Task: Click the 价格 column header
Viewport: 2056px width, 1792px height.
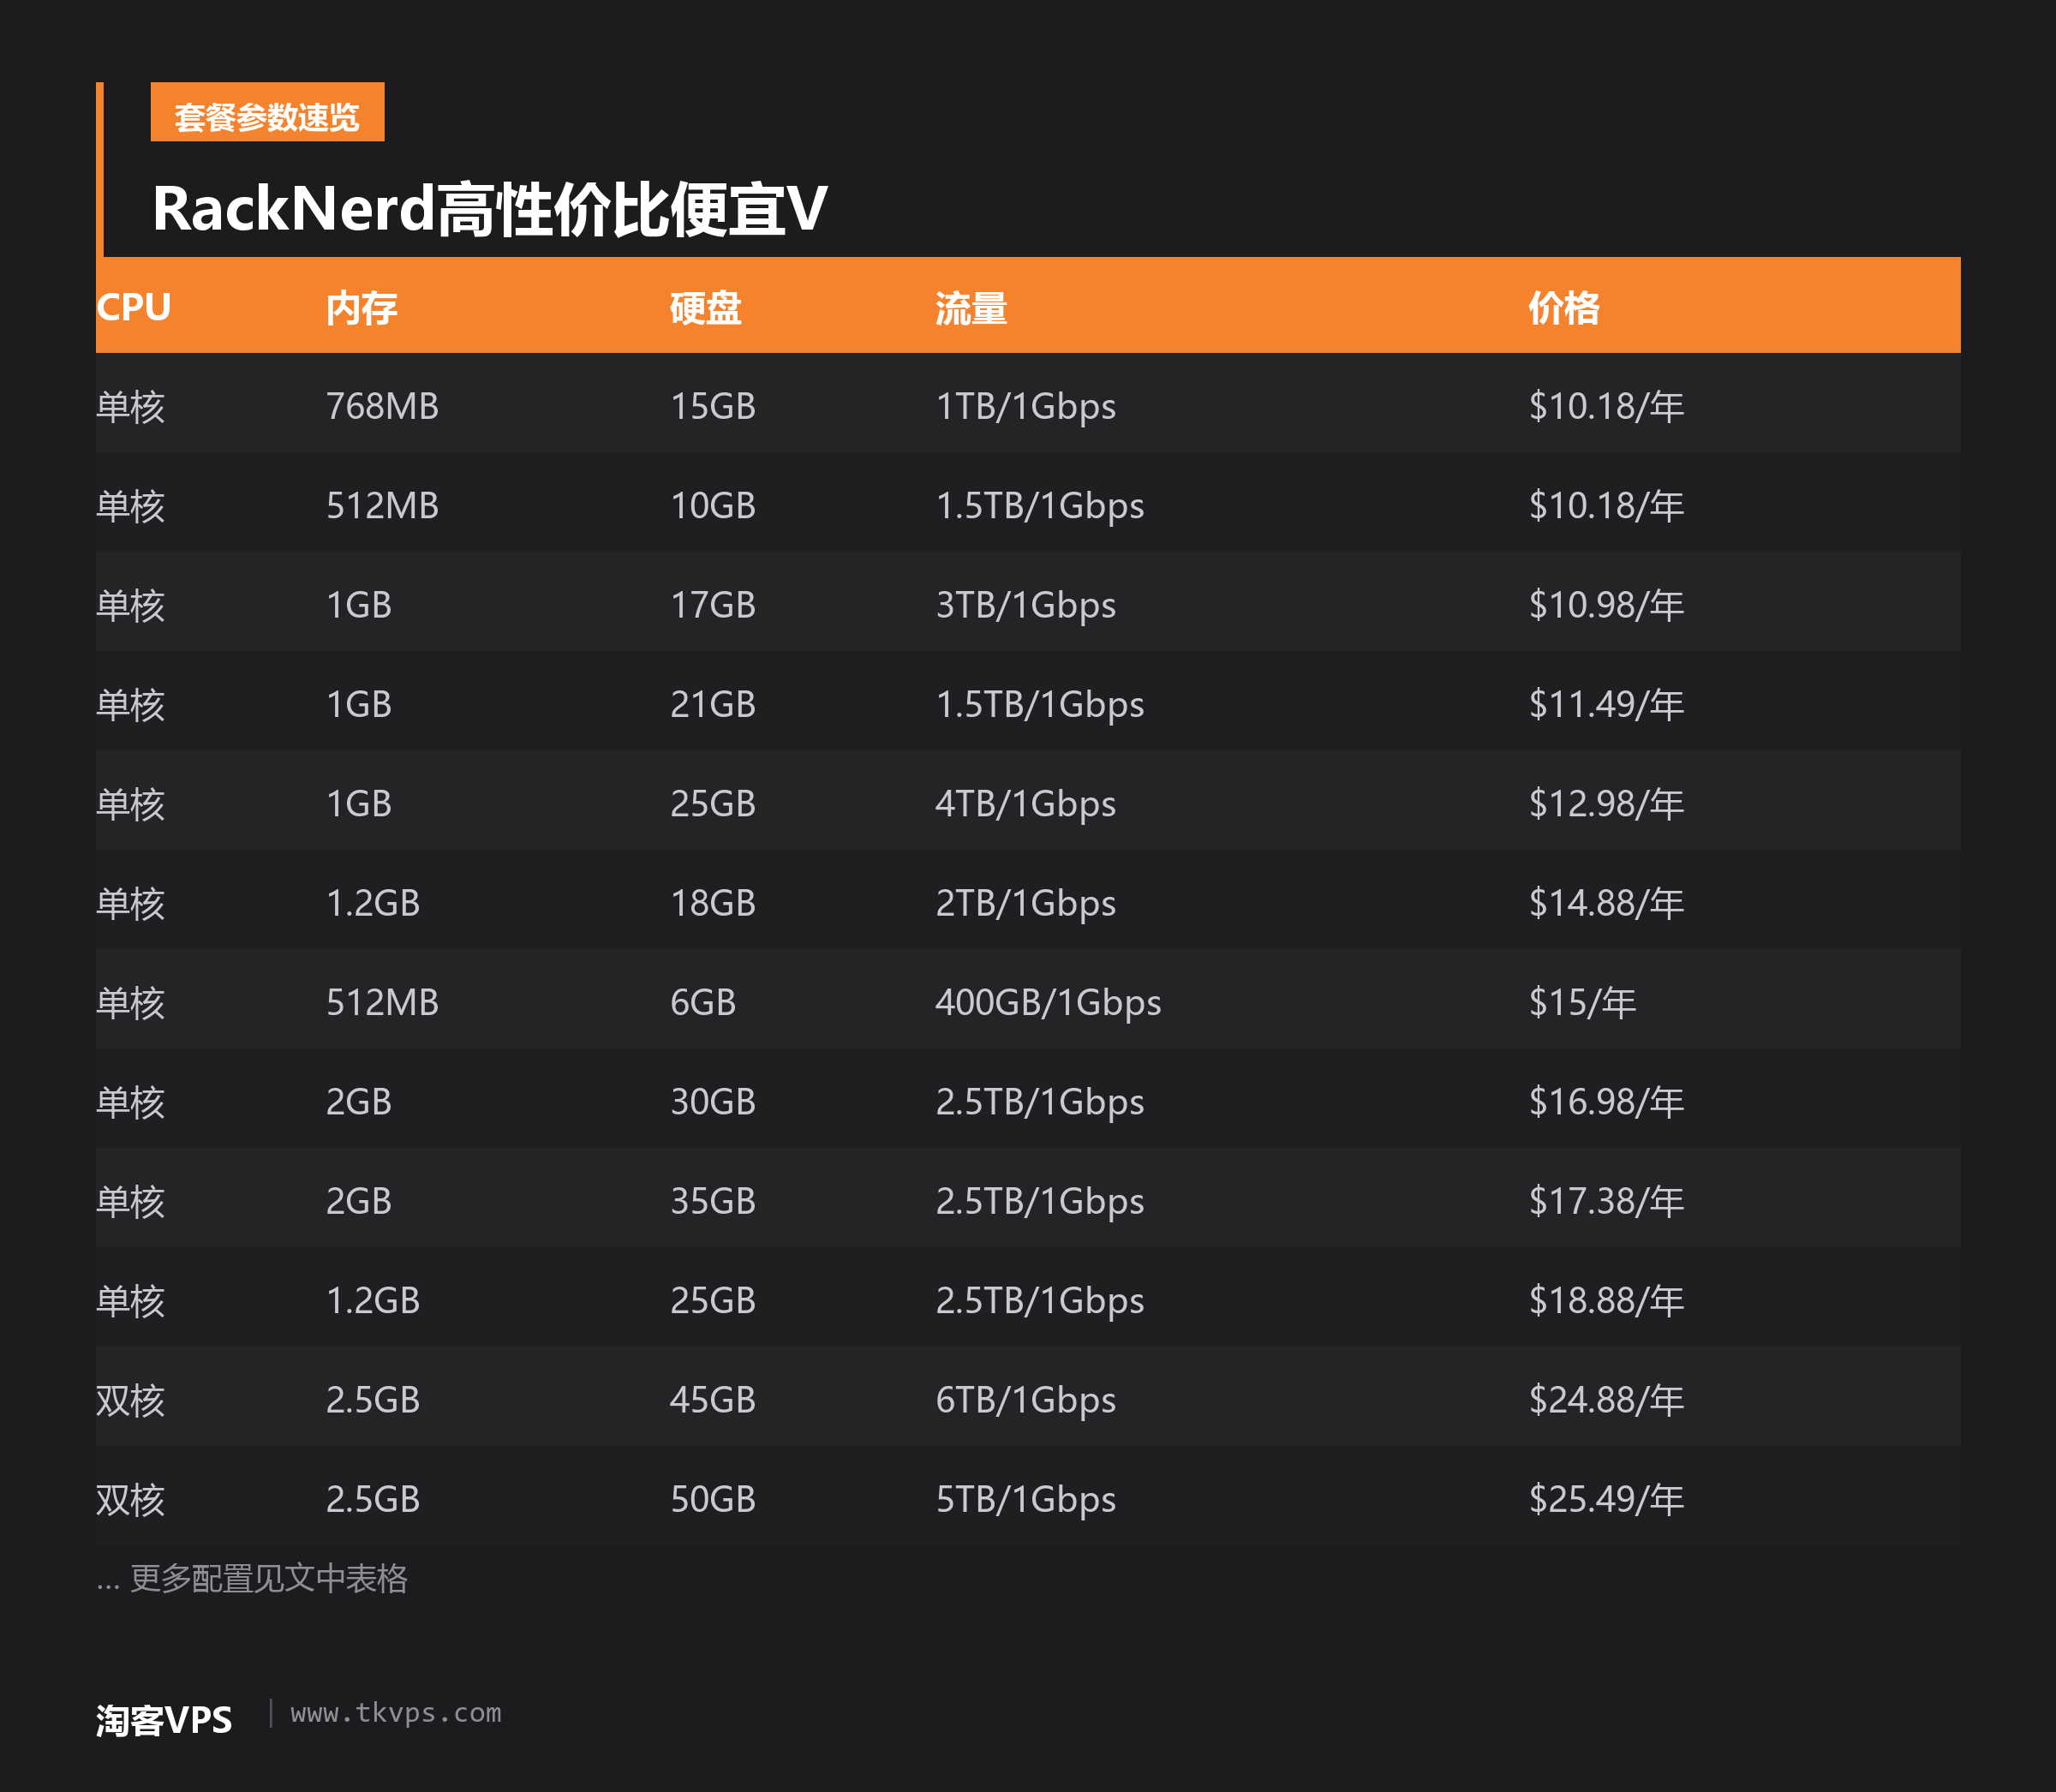Action: click(1564, 307)
